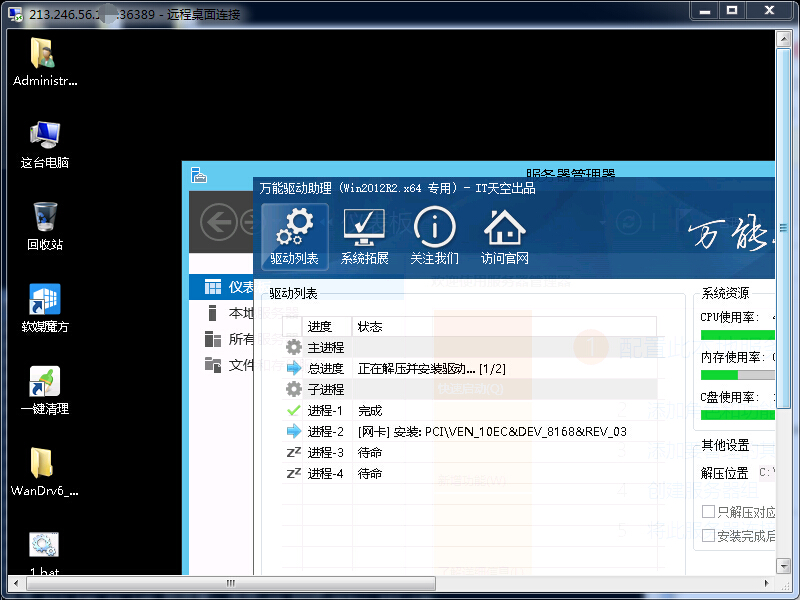Toggle the checkbox in driver list header
The width and height of the screenshot is (800, 600).
(291, 326)
